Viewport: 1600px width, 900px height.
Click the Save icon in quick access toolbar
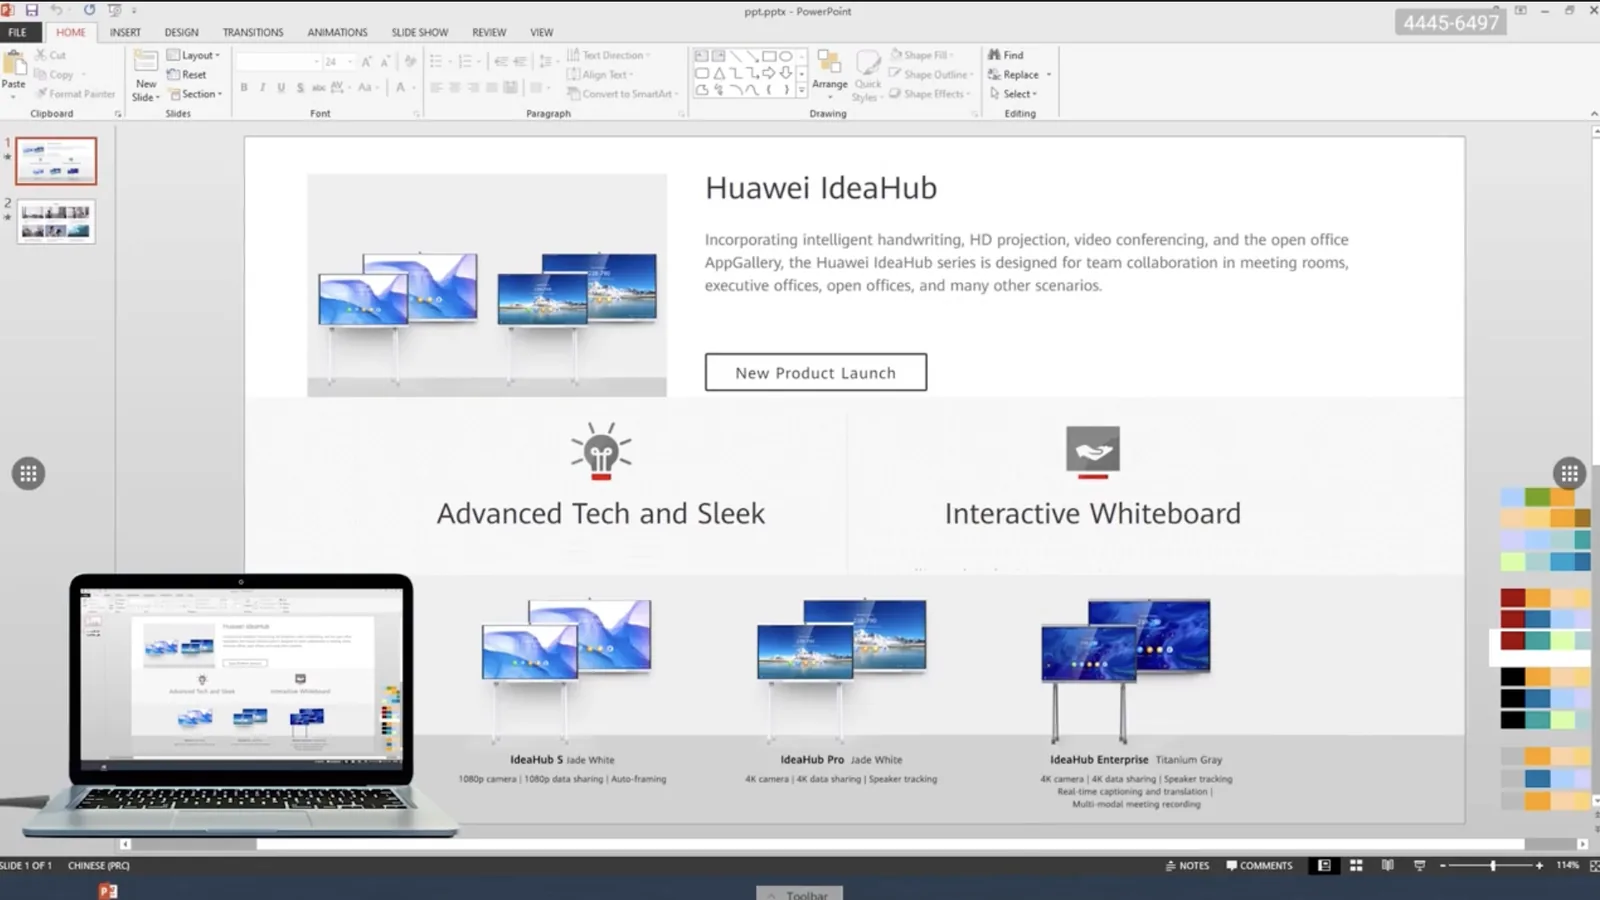31,10
